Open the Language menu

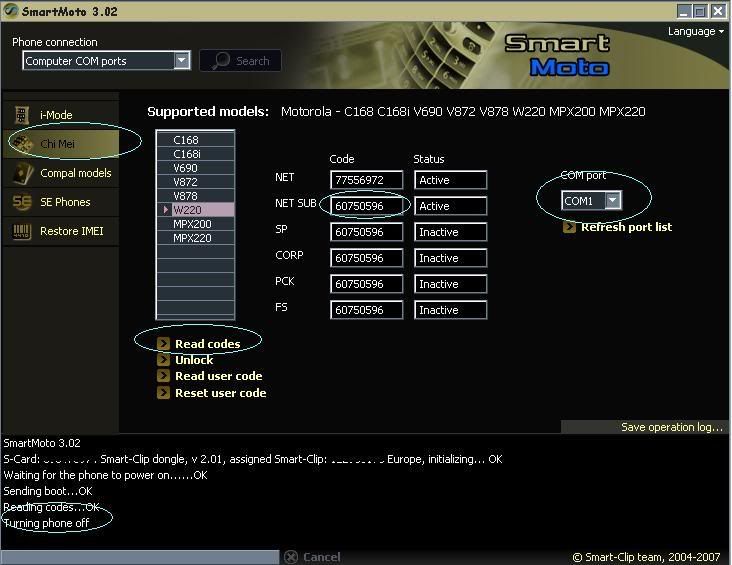(696, 31)
